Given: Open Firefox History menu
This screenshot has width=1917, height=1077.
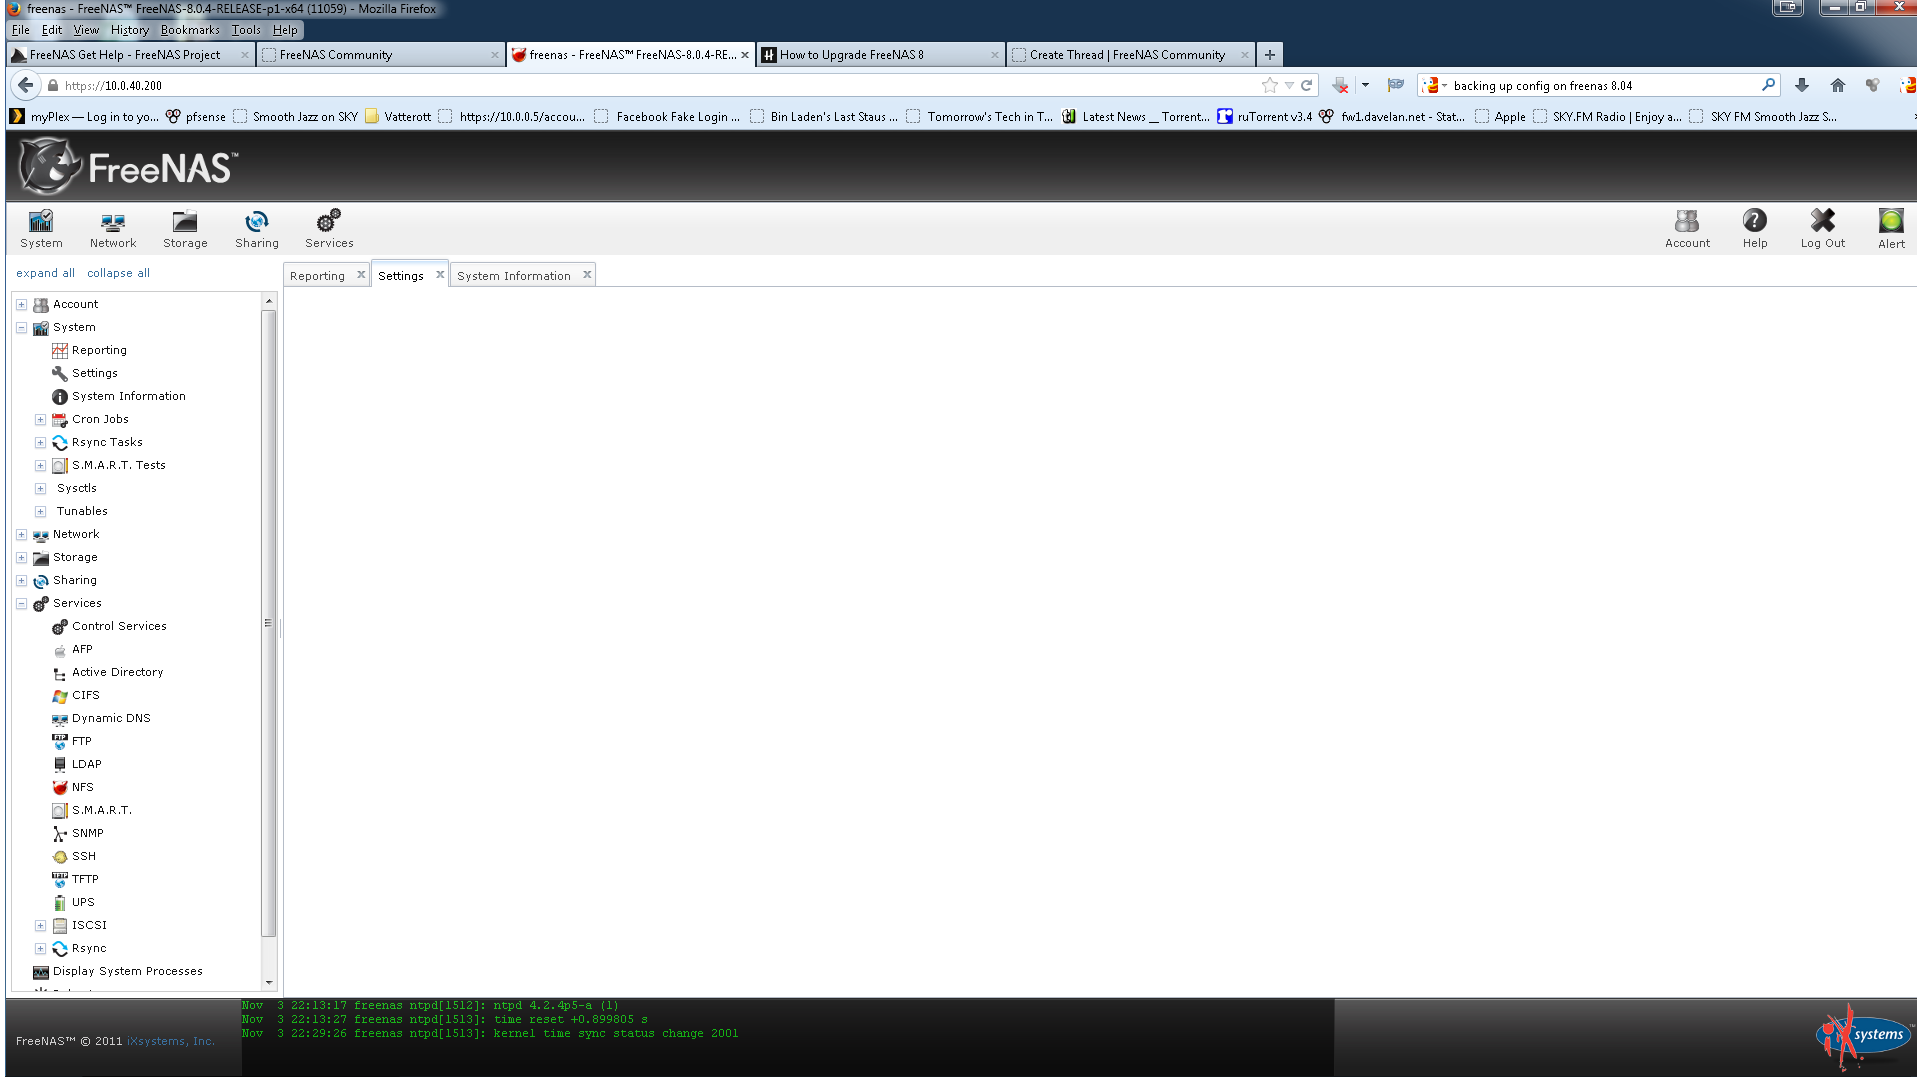Looking at the screenshot, I should tap(129, 30).
